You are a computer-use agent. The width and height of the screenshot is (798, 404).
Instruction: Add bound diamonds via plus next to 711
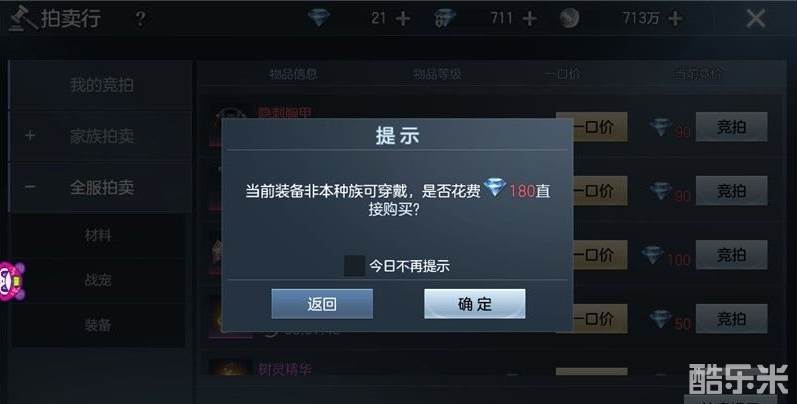529,19
